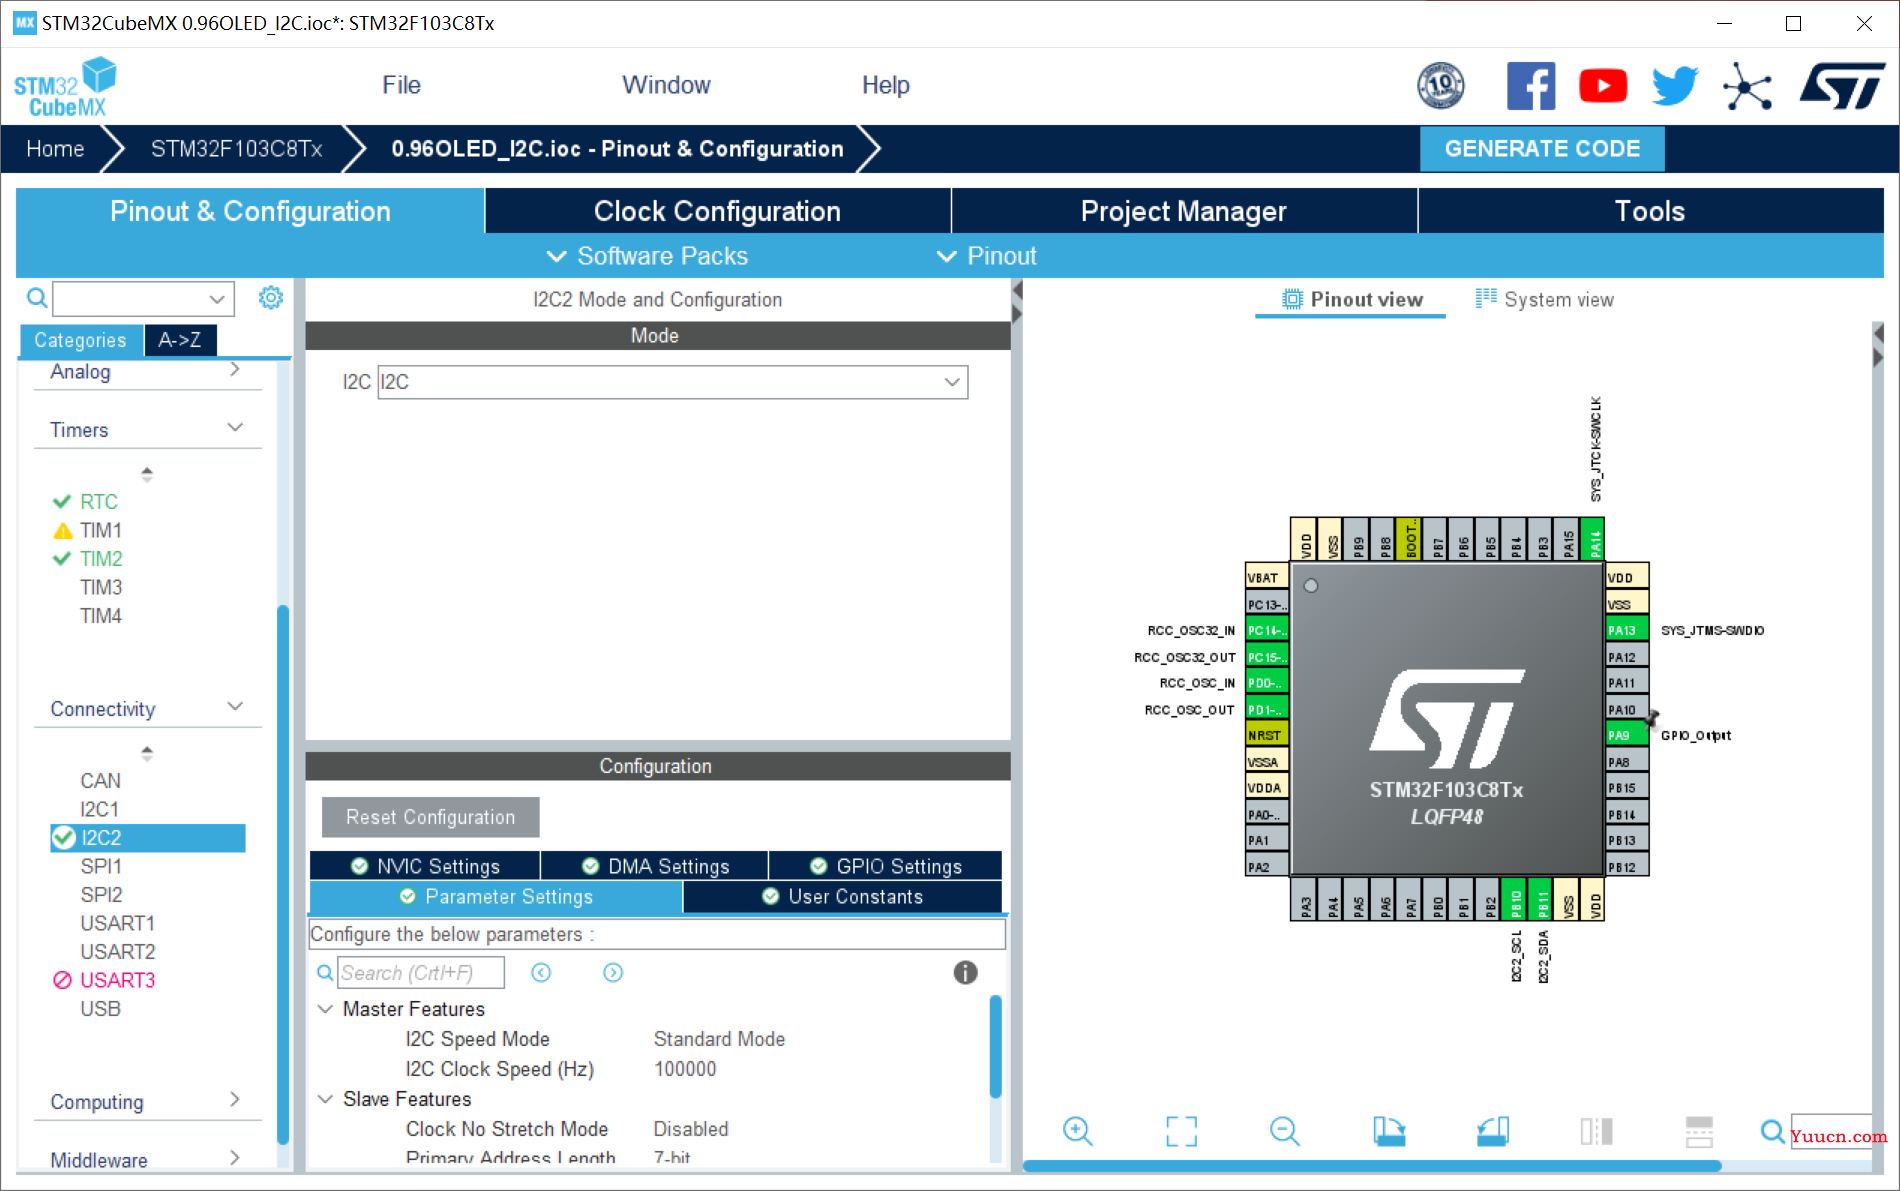1900x1191 pixels.
Task: Click the magnifier icon above Categories
Action: click(x=37, y=298)
